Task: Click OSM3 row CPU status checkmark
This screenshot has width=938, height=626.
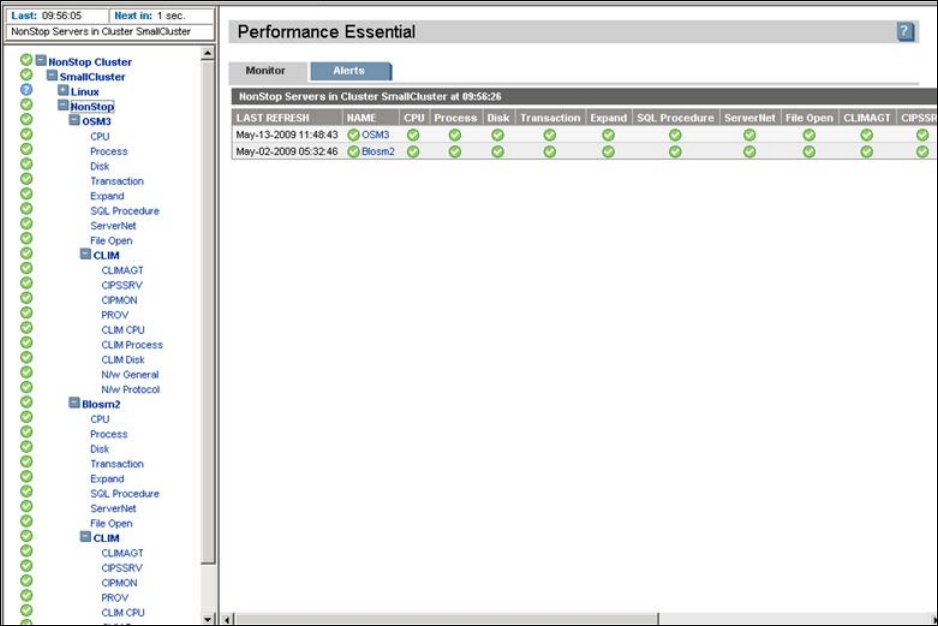Action: tap(413, 135)
